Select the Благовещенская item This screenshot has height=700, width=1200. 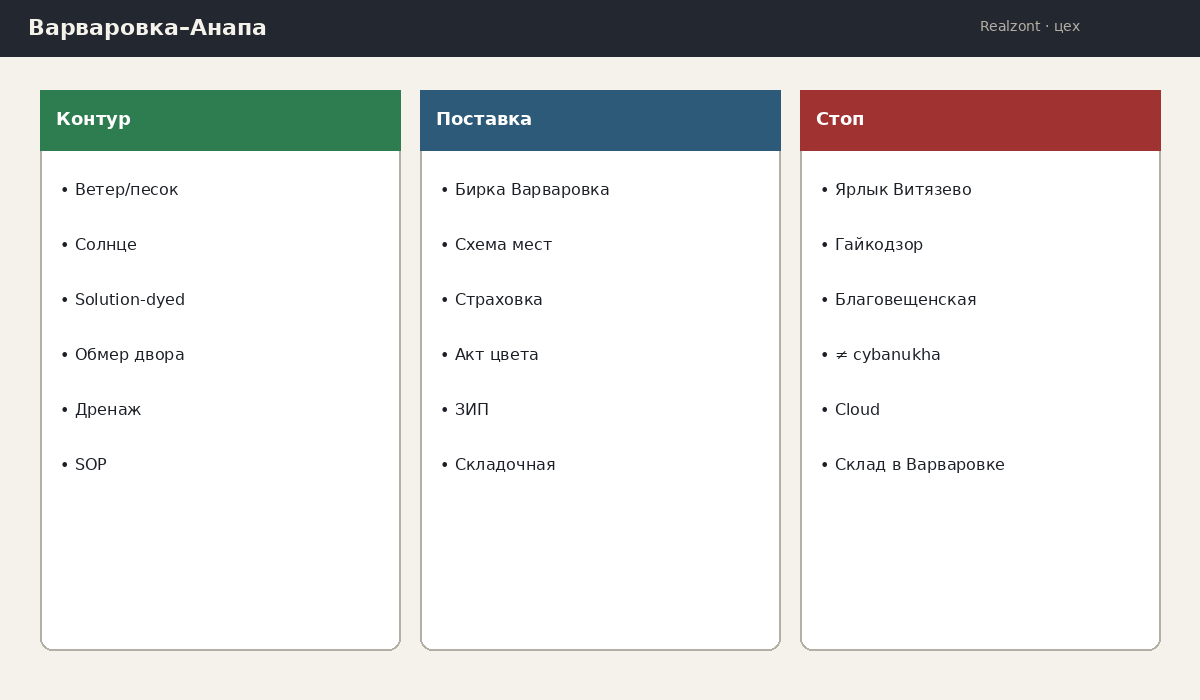[898, 300]
